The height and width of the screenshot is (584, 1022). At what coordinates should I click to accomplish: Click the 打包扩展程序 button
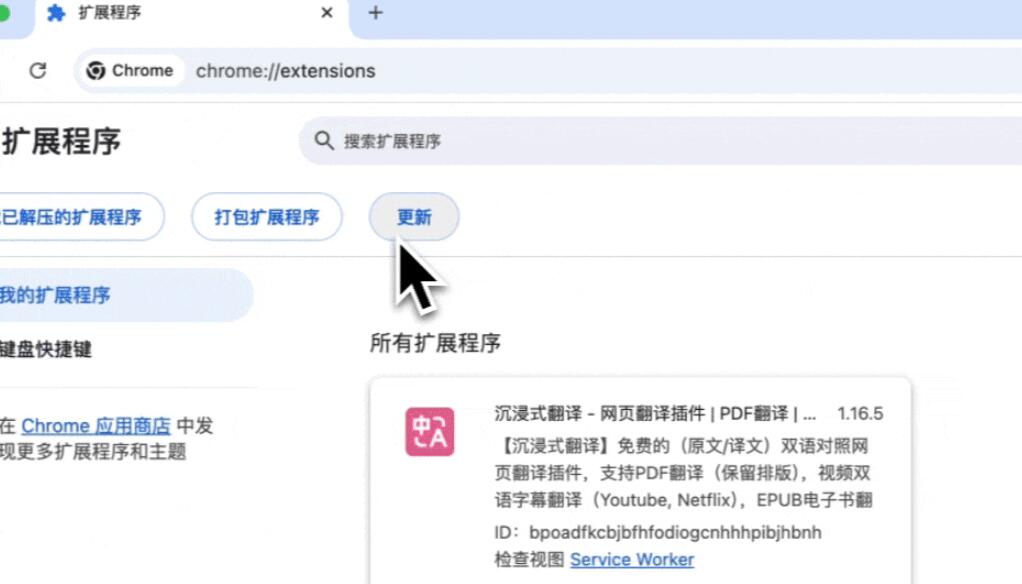click(267, 216)
